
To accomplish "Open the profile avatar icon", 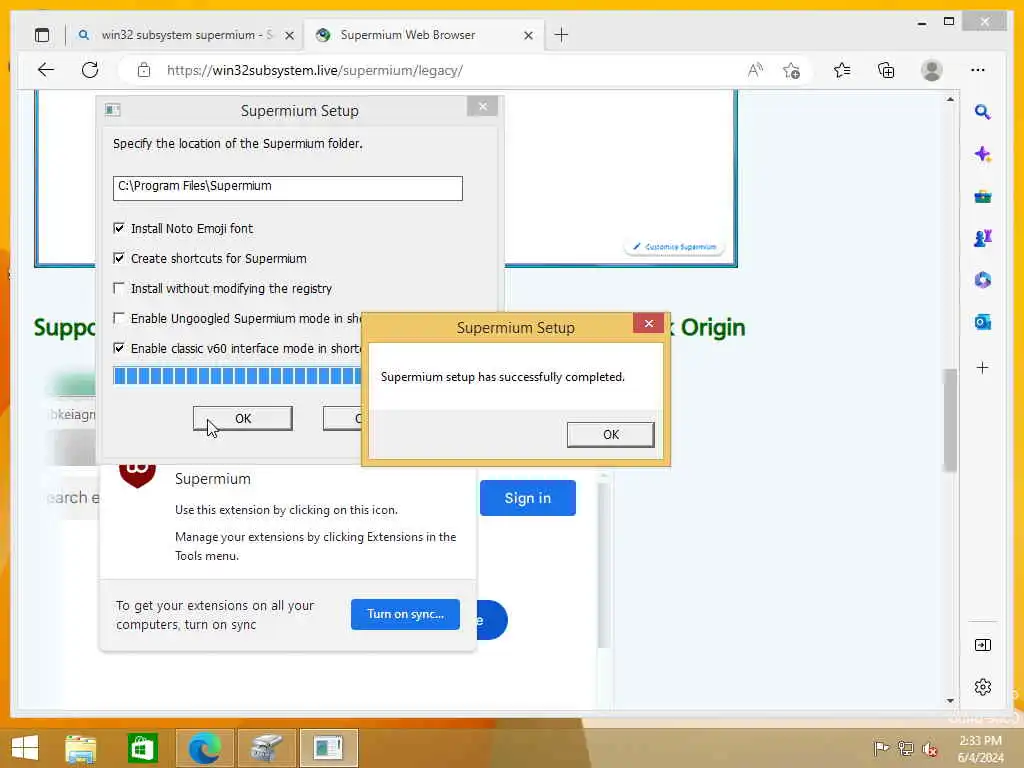I will click(932, 71).
